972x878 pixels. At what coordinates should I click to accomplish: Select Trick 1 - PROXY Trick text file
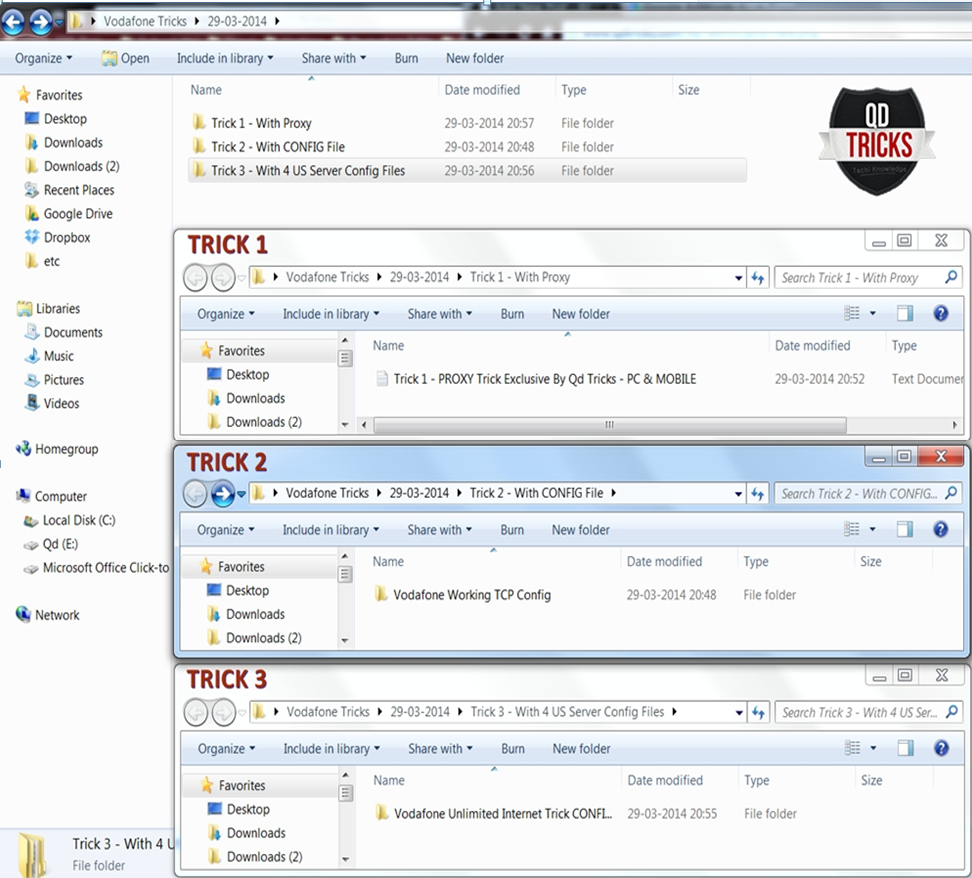537,379
